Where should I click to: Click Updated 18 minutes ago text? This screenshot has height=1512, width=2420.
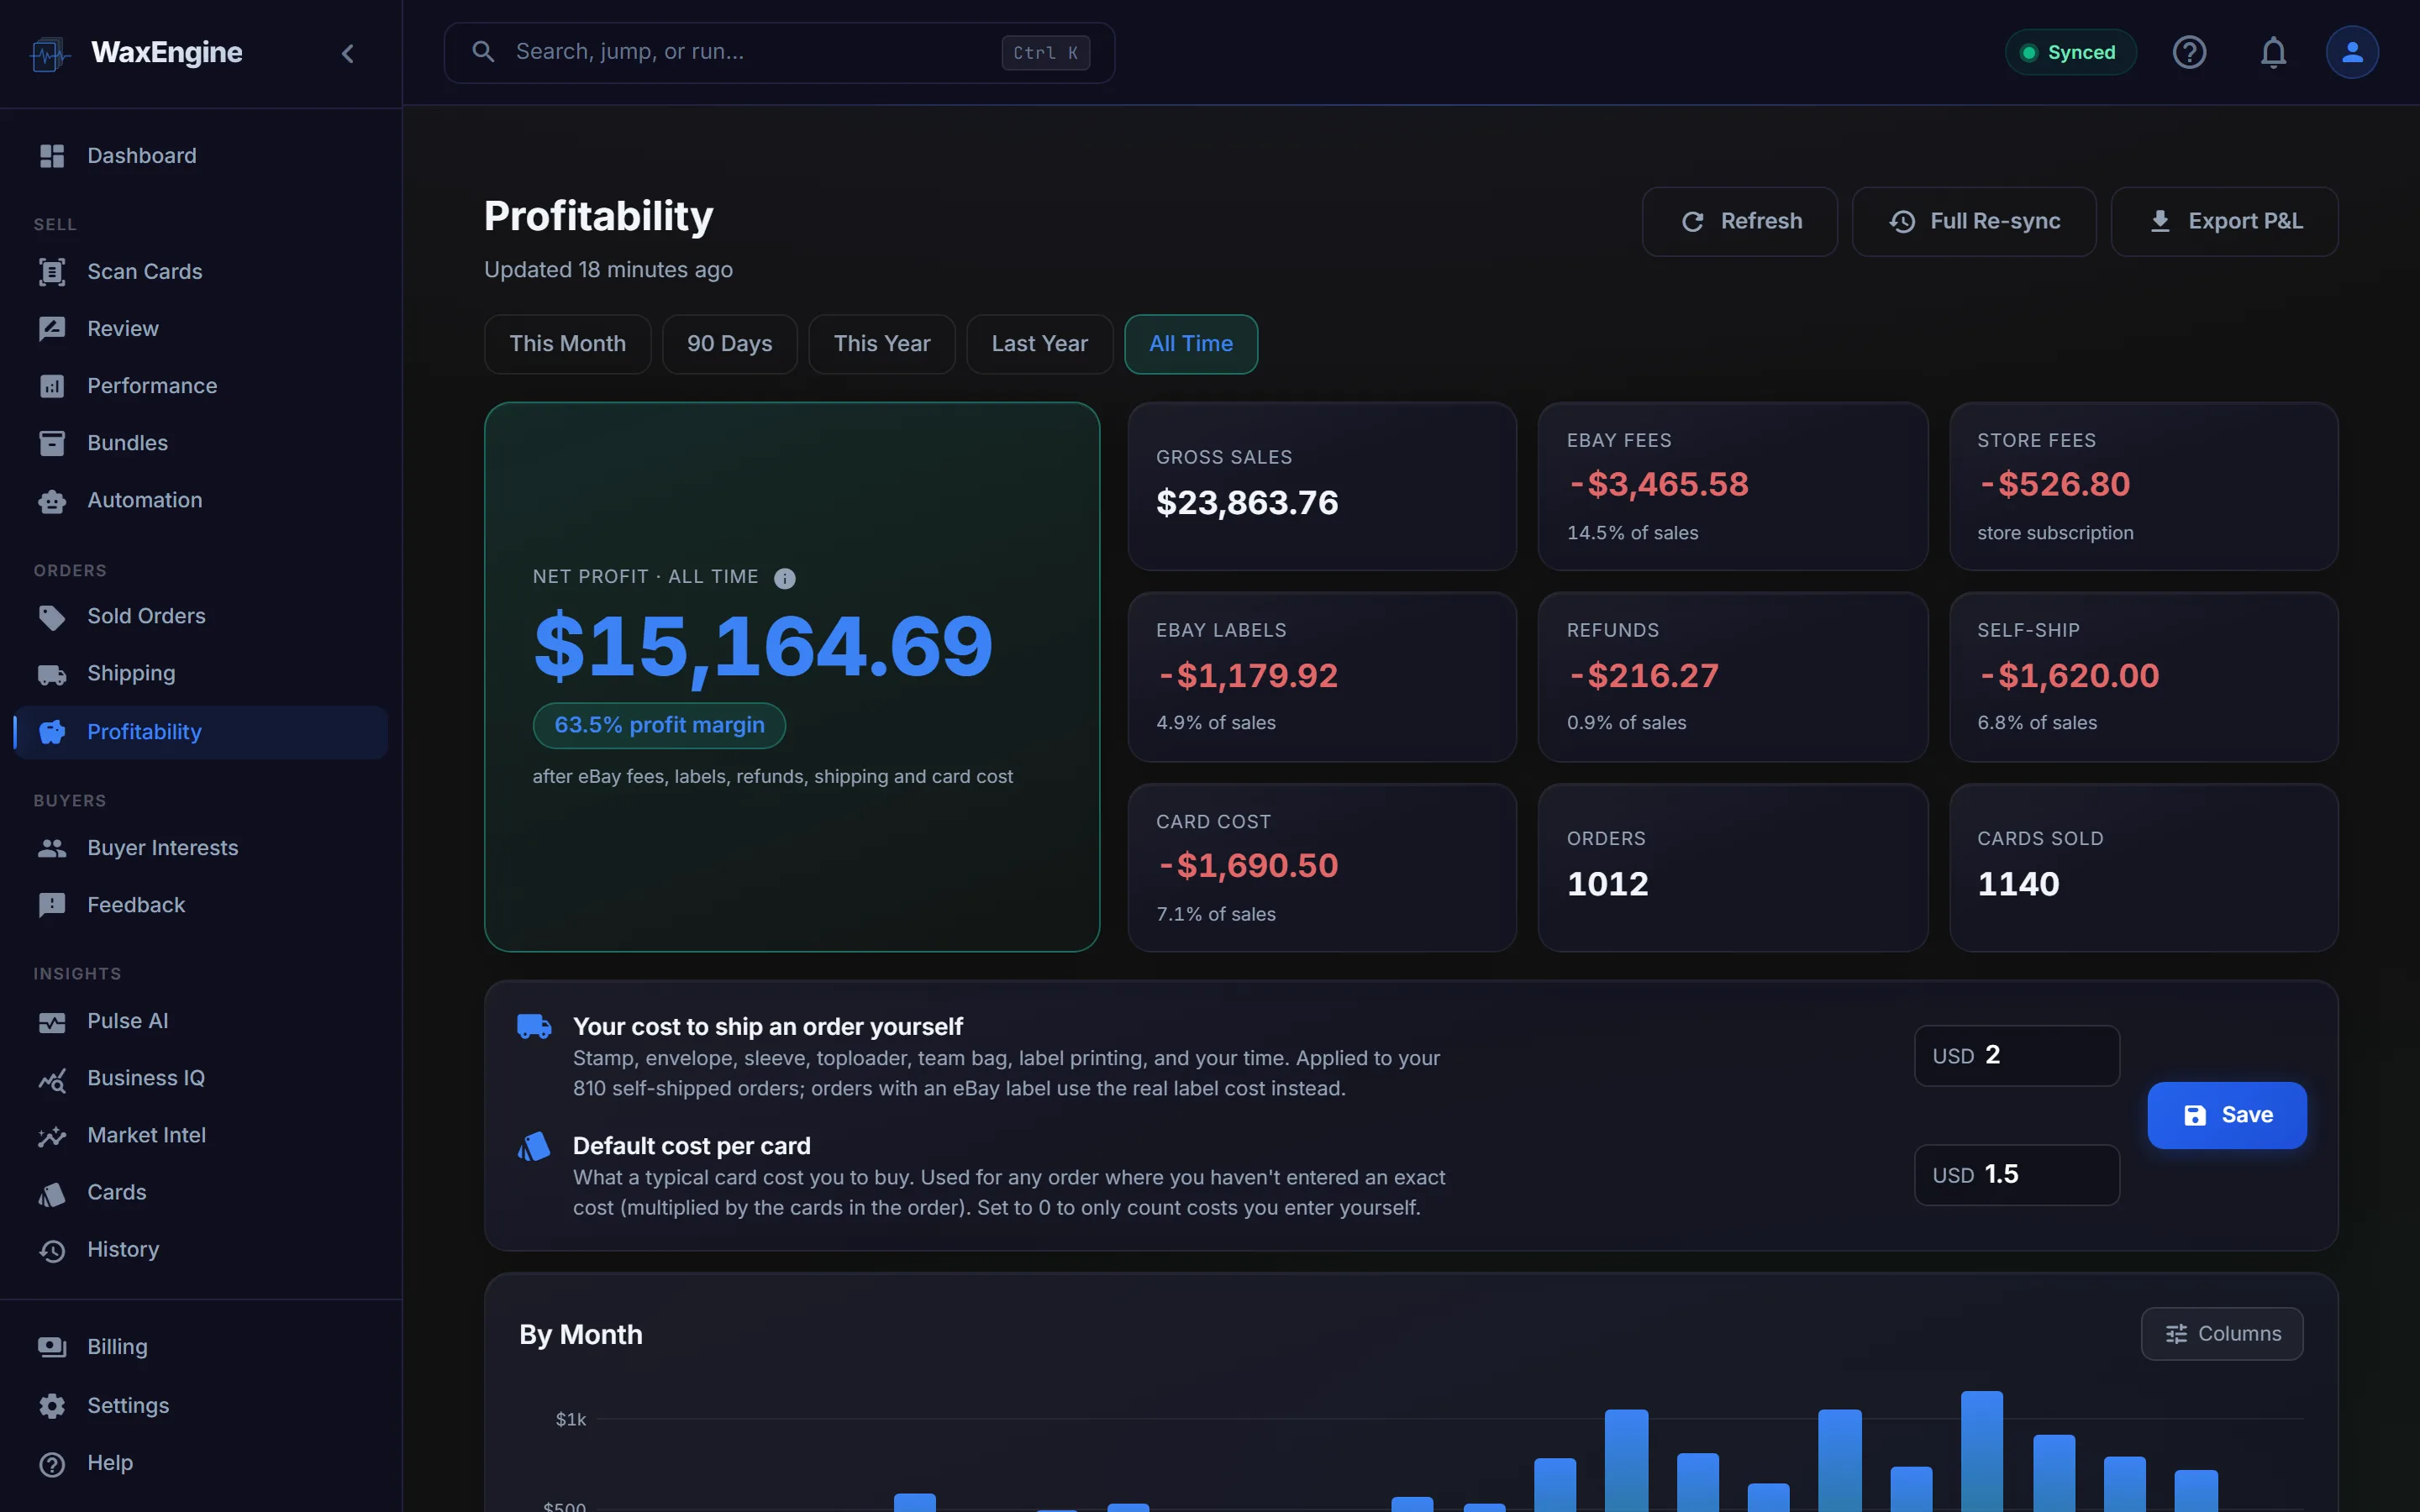pos(608,270)
